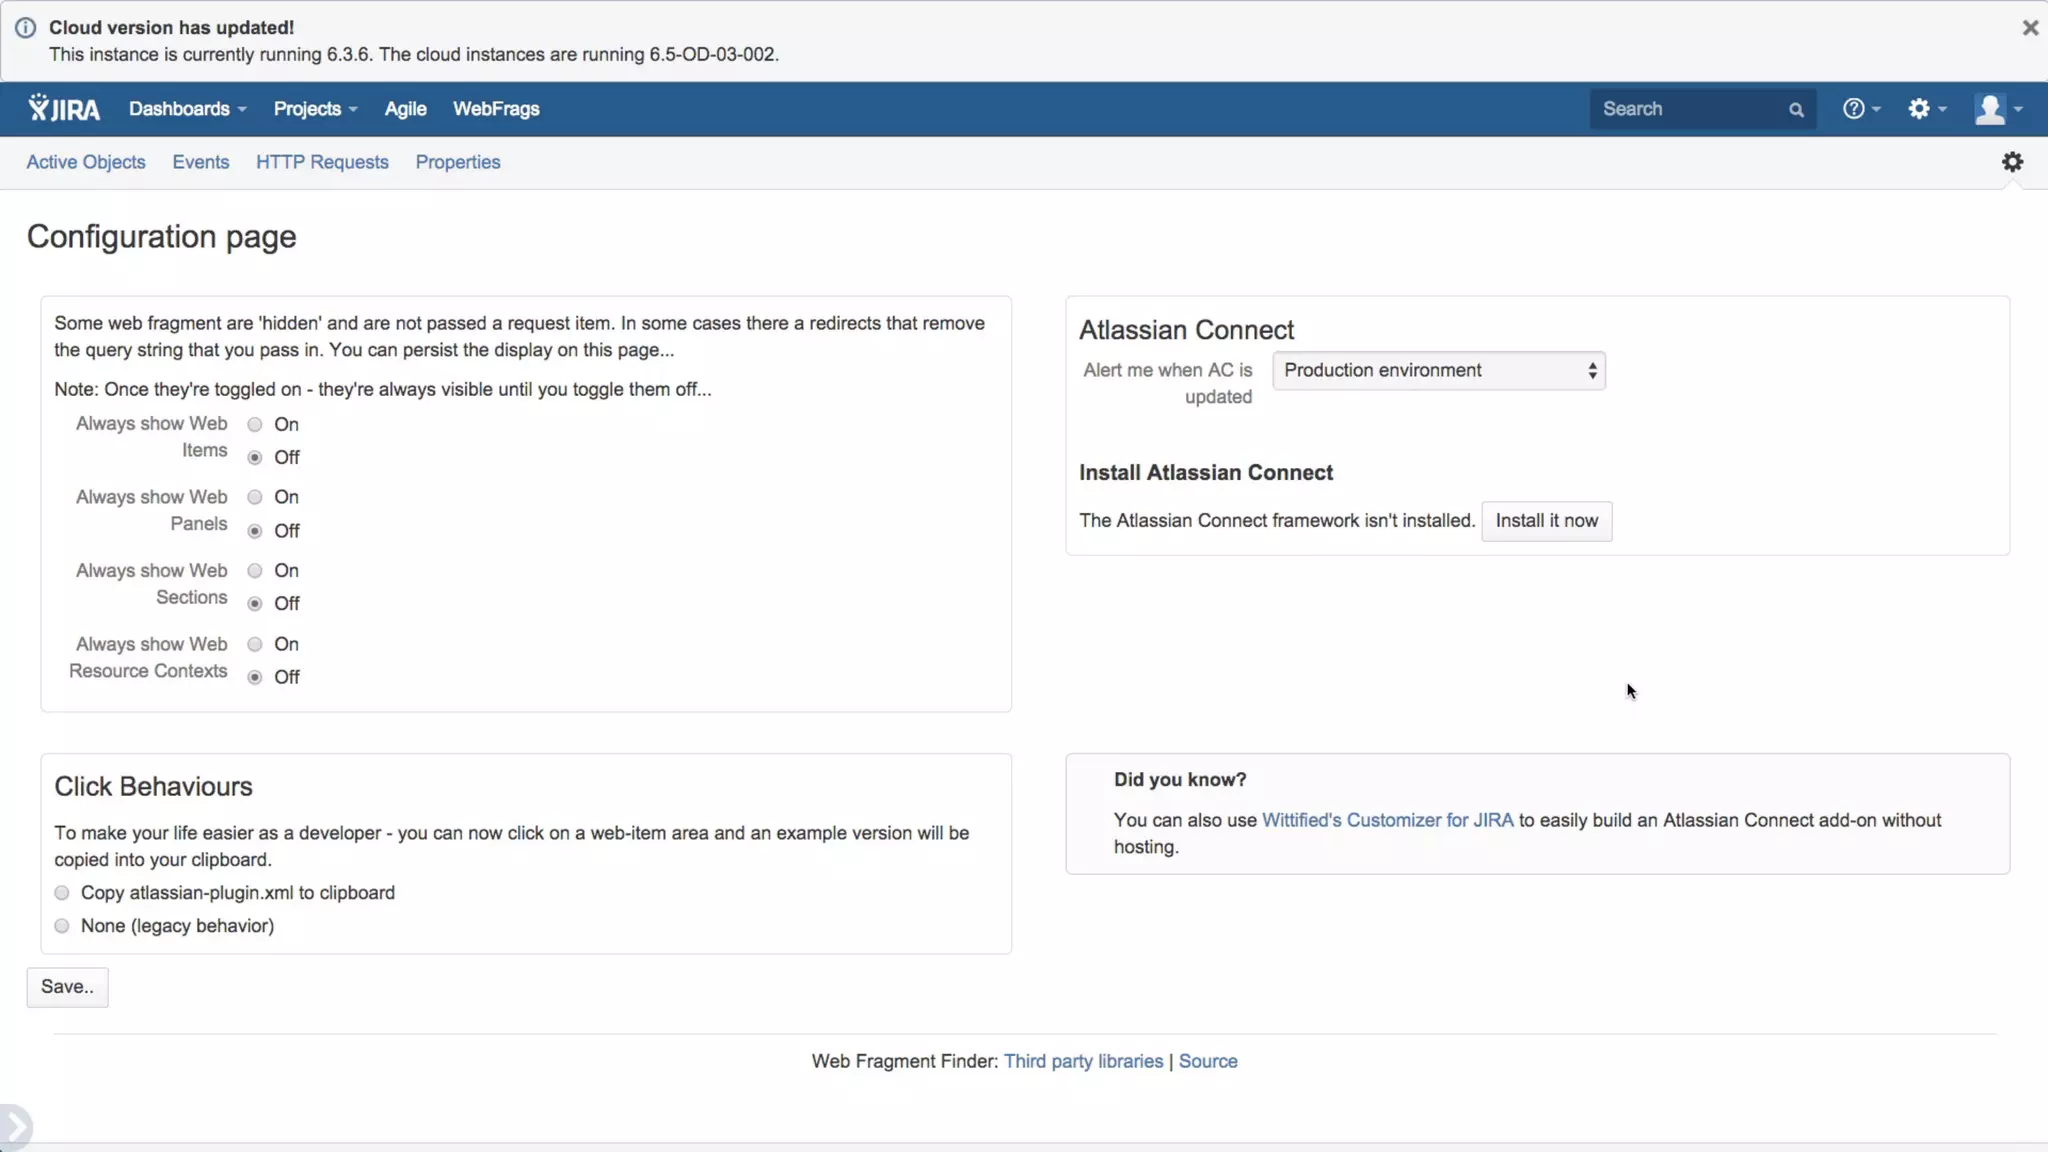2048x1152 pixels.
Task: Open the Production environment dropdown
Action: pyautogui.click(x=1438, y=371)
